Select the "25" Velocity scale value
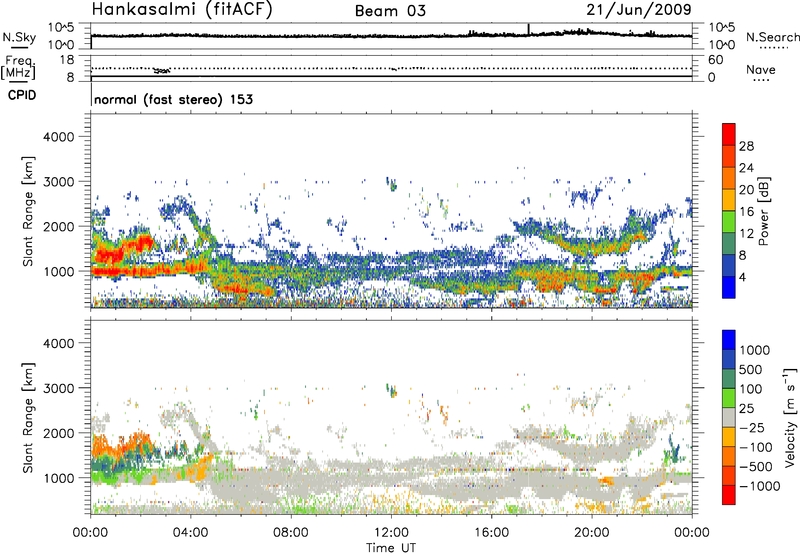The height and width of the screenshot is (554, 800). 746,408
